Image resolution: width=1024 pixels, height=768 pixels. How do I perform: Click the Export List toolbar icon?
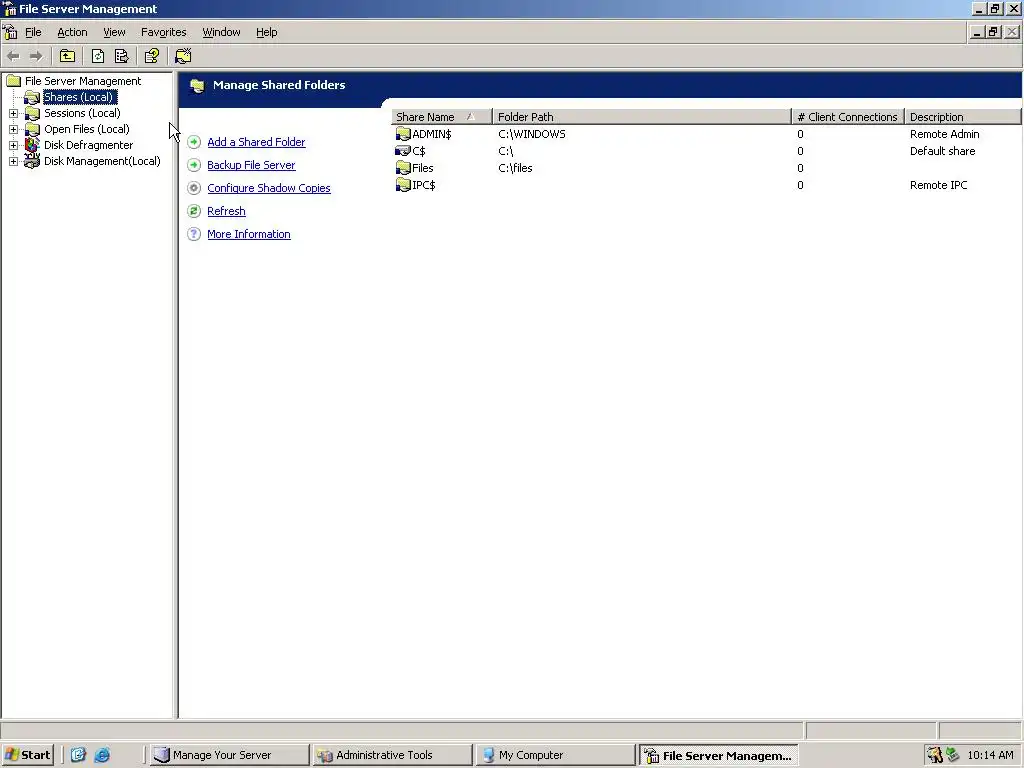click(x=121, y=56)
